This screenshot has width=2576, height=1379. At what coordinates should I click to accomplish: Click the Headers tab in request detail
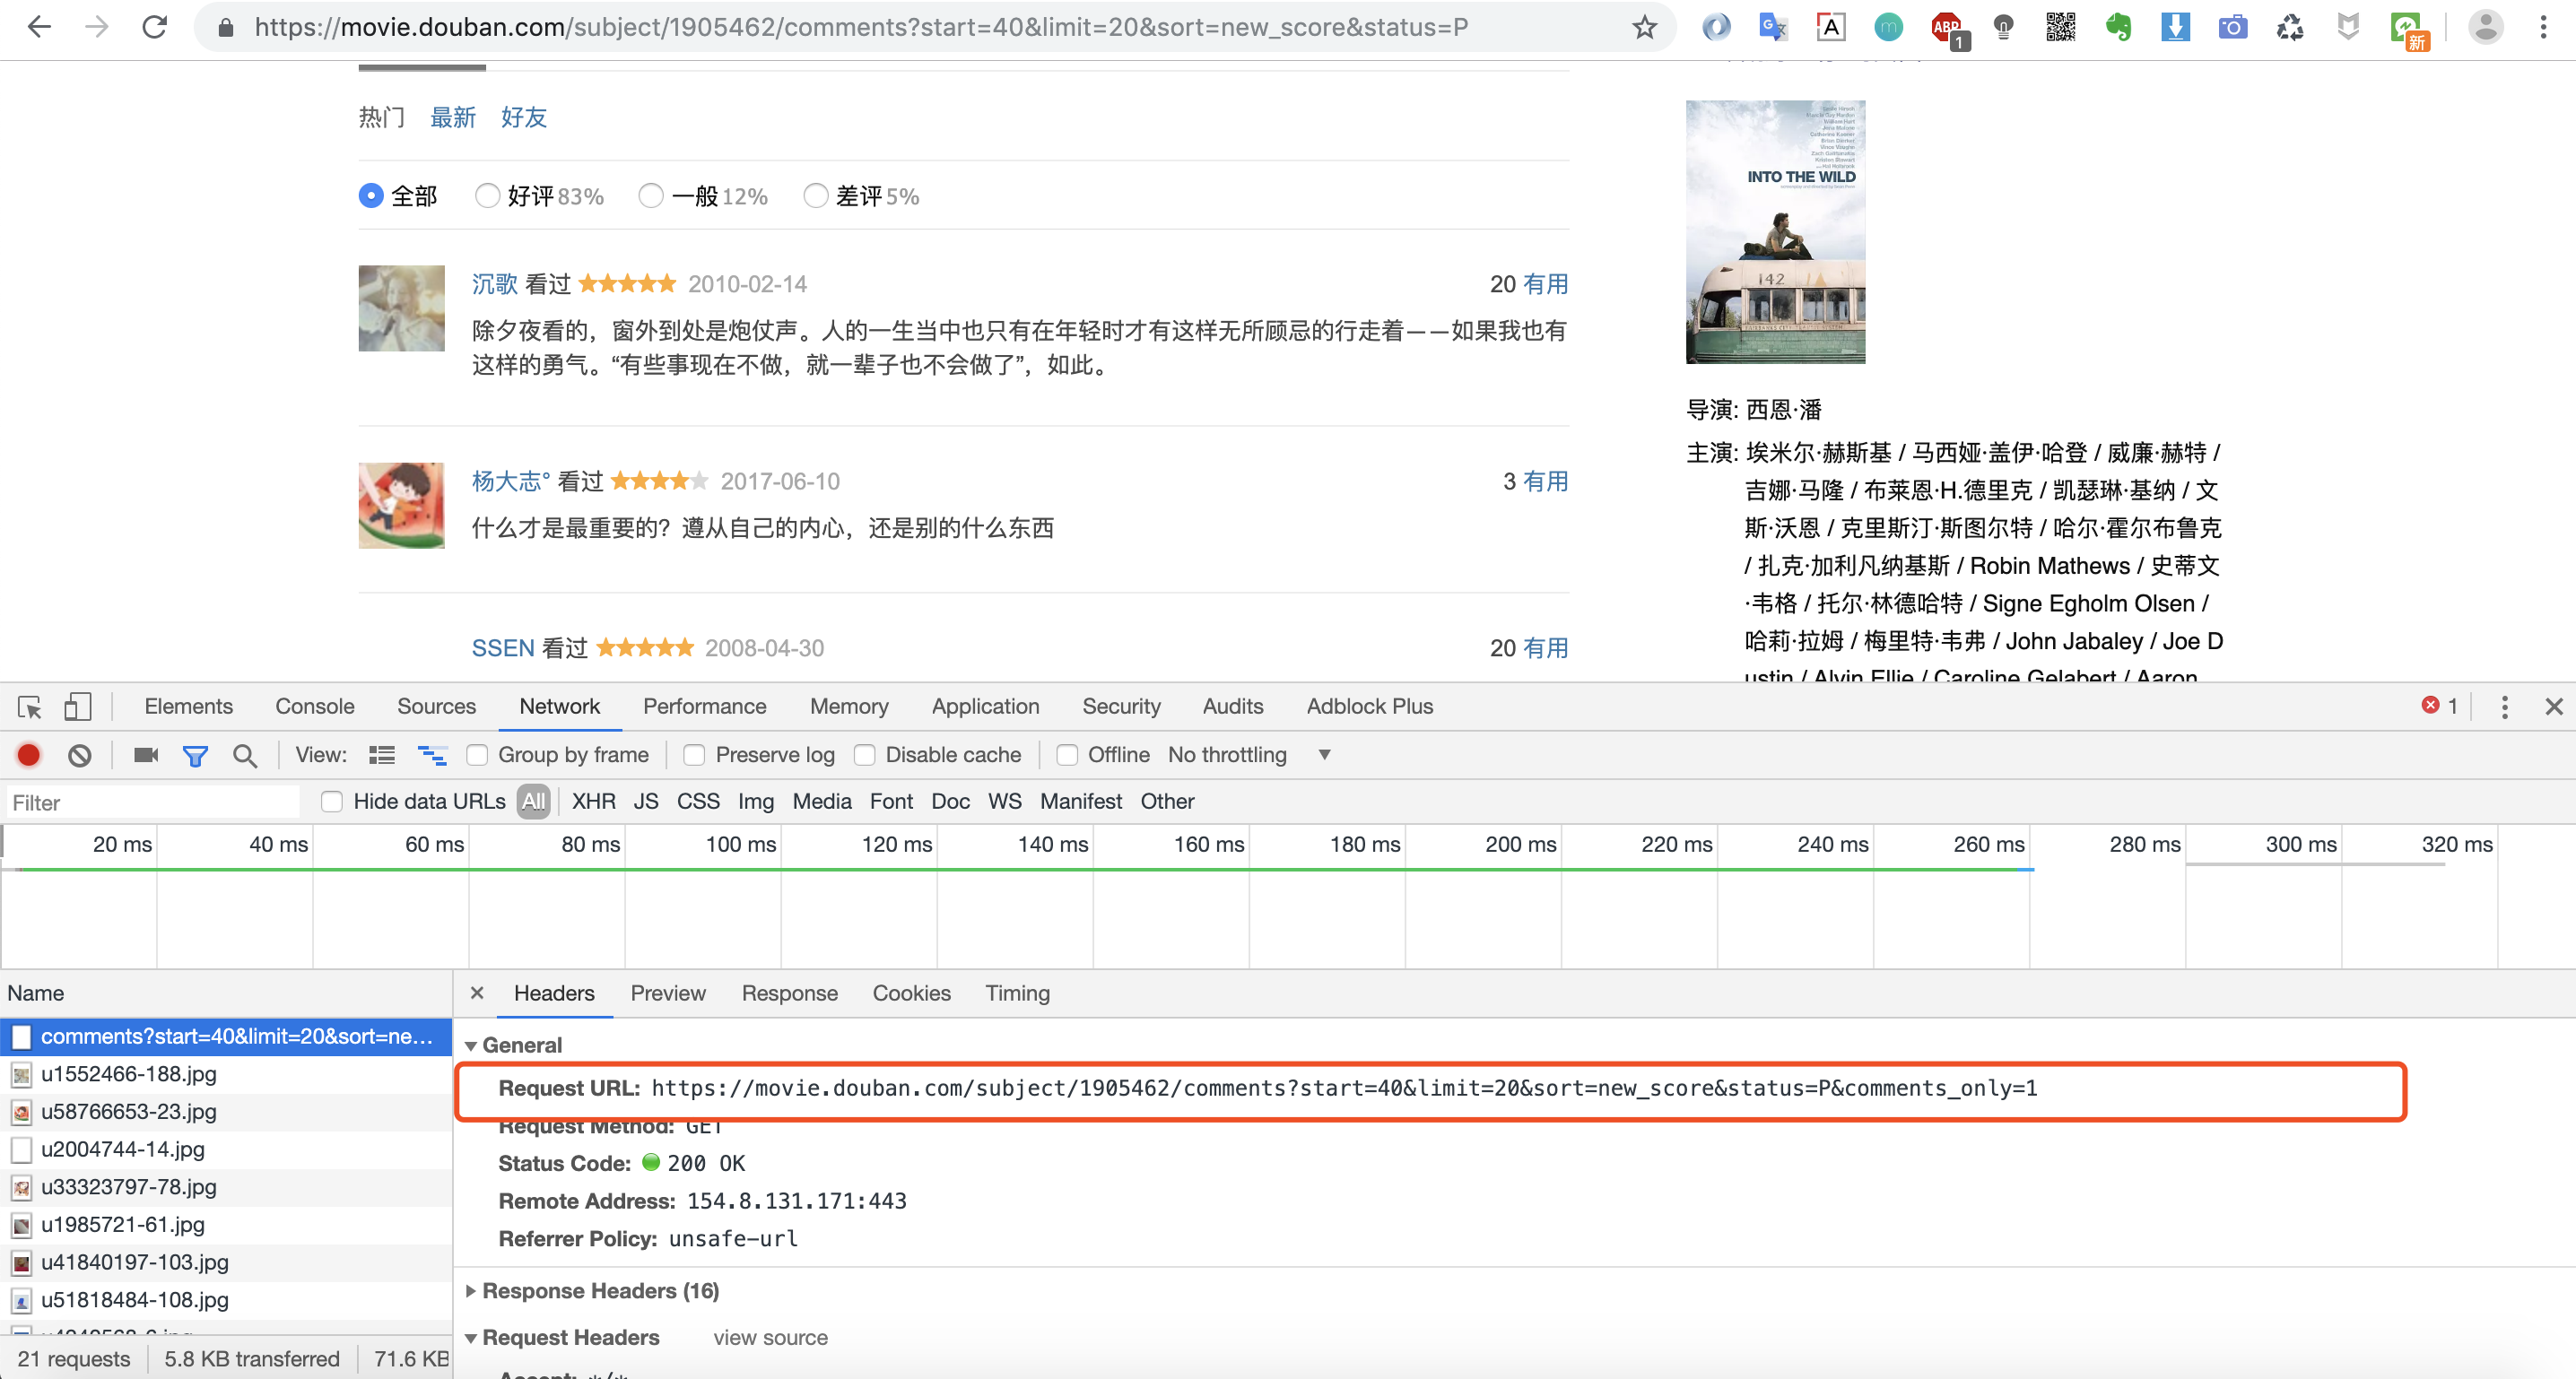click(x=552, y=994)
